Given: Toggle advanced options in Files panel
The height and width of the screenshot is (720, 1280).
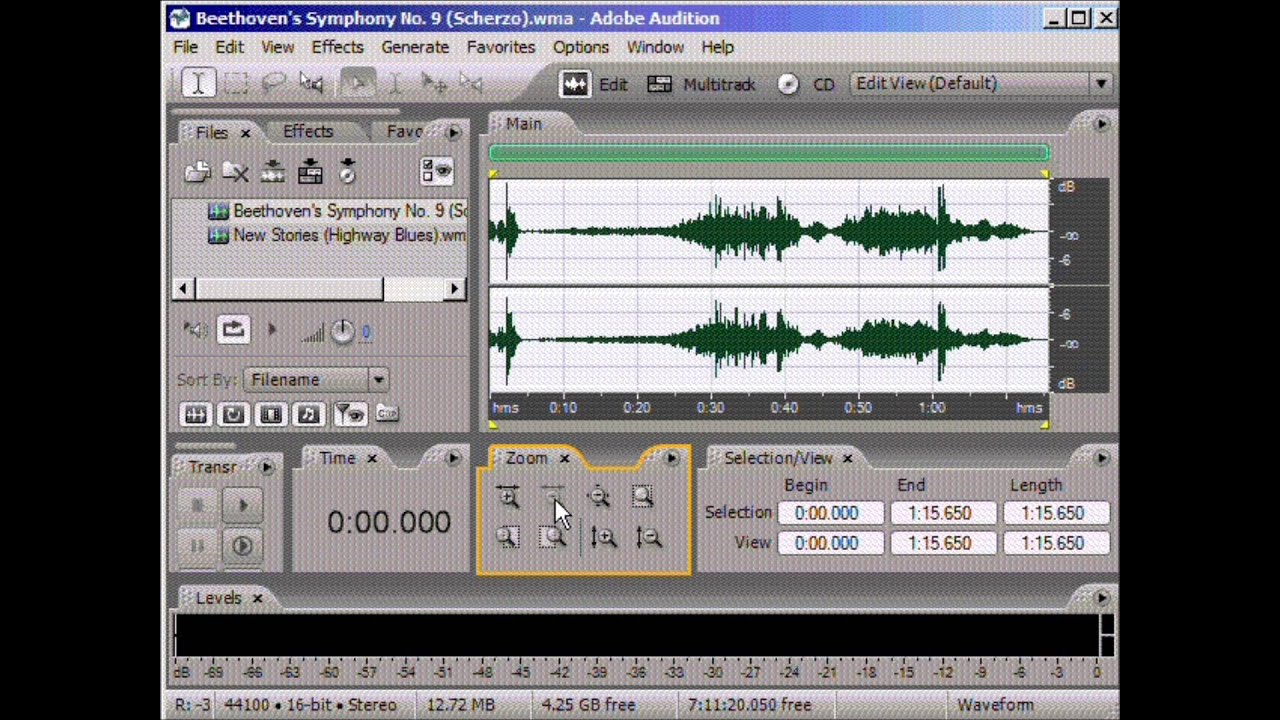Looking at the screenshot, I should click(437, 172).
